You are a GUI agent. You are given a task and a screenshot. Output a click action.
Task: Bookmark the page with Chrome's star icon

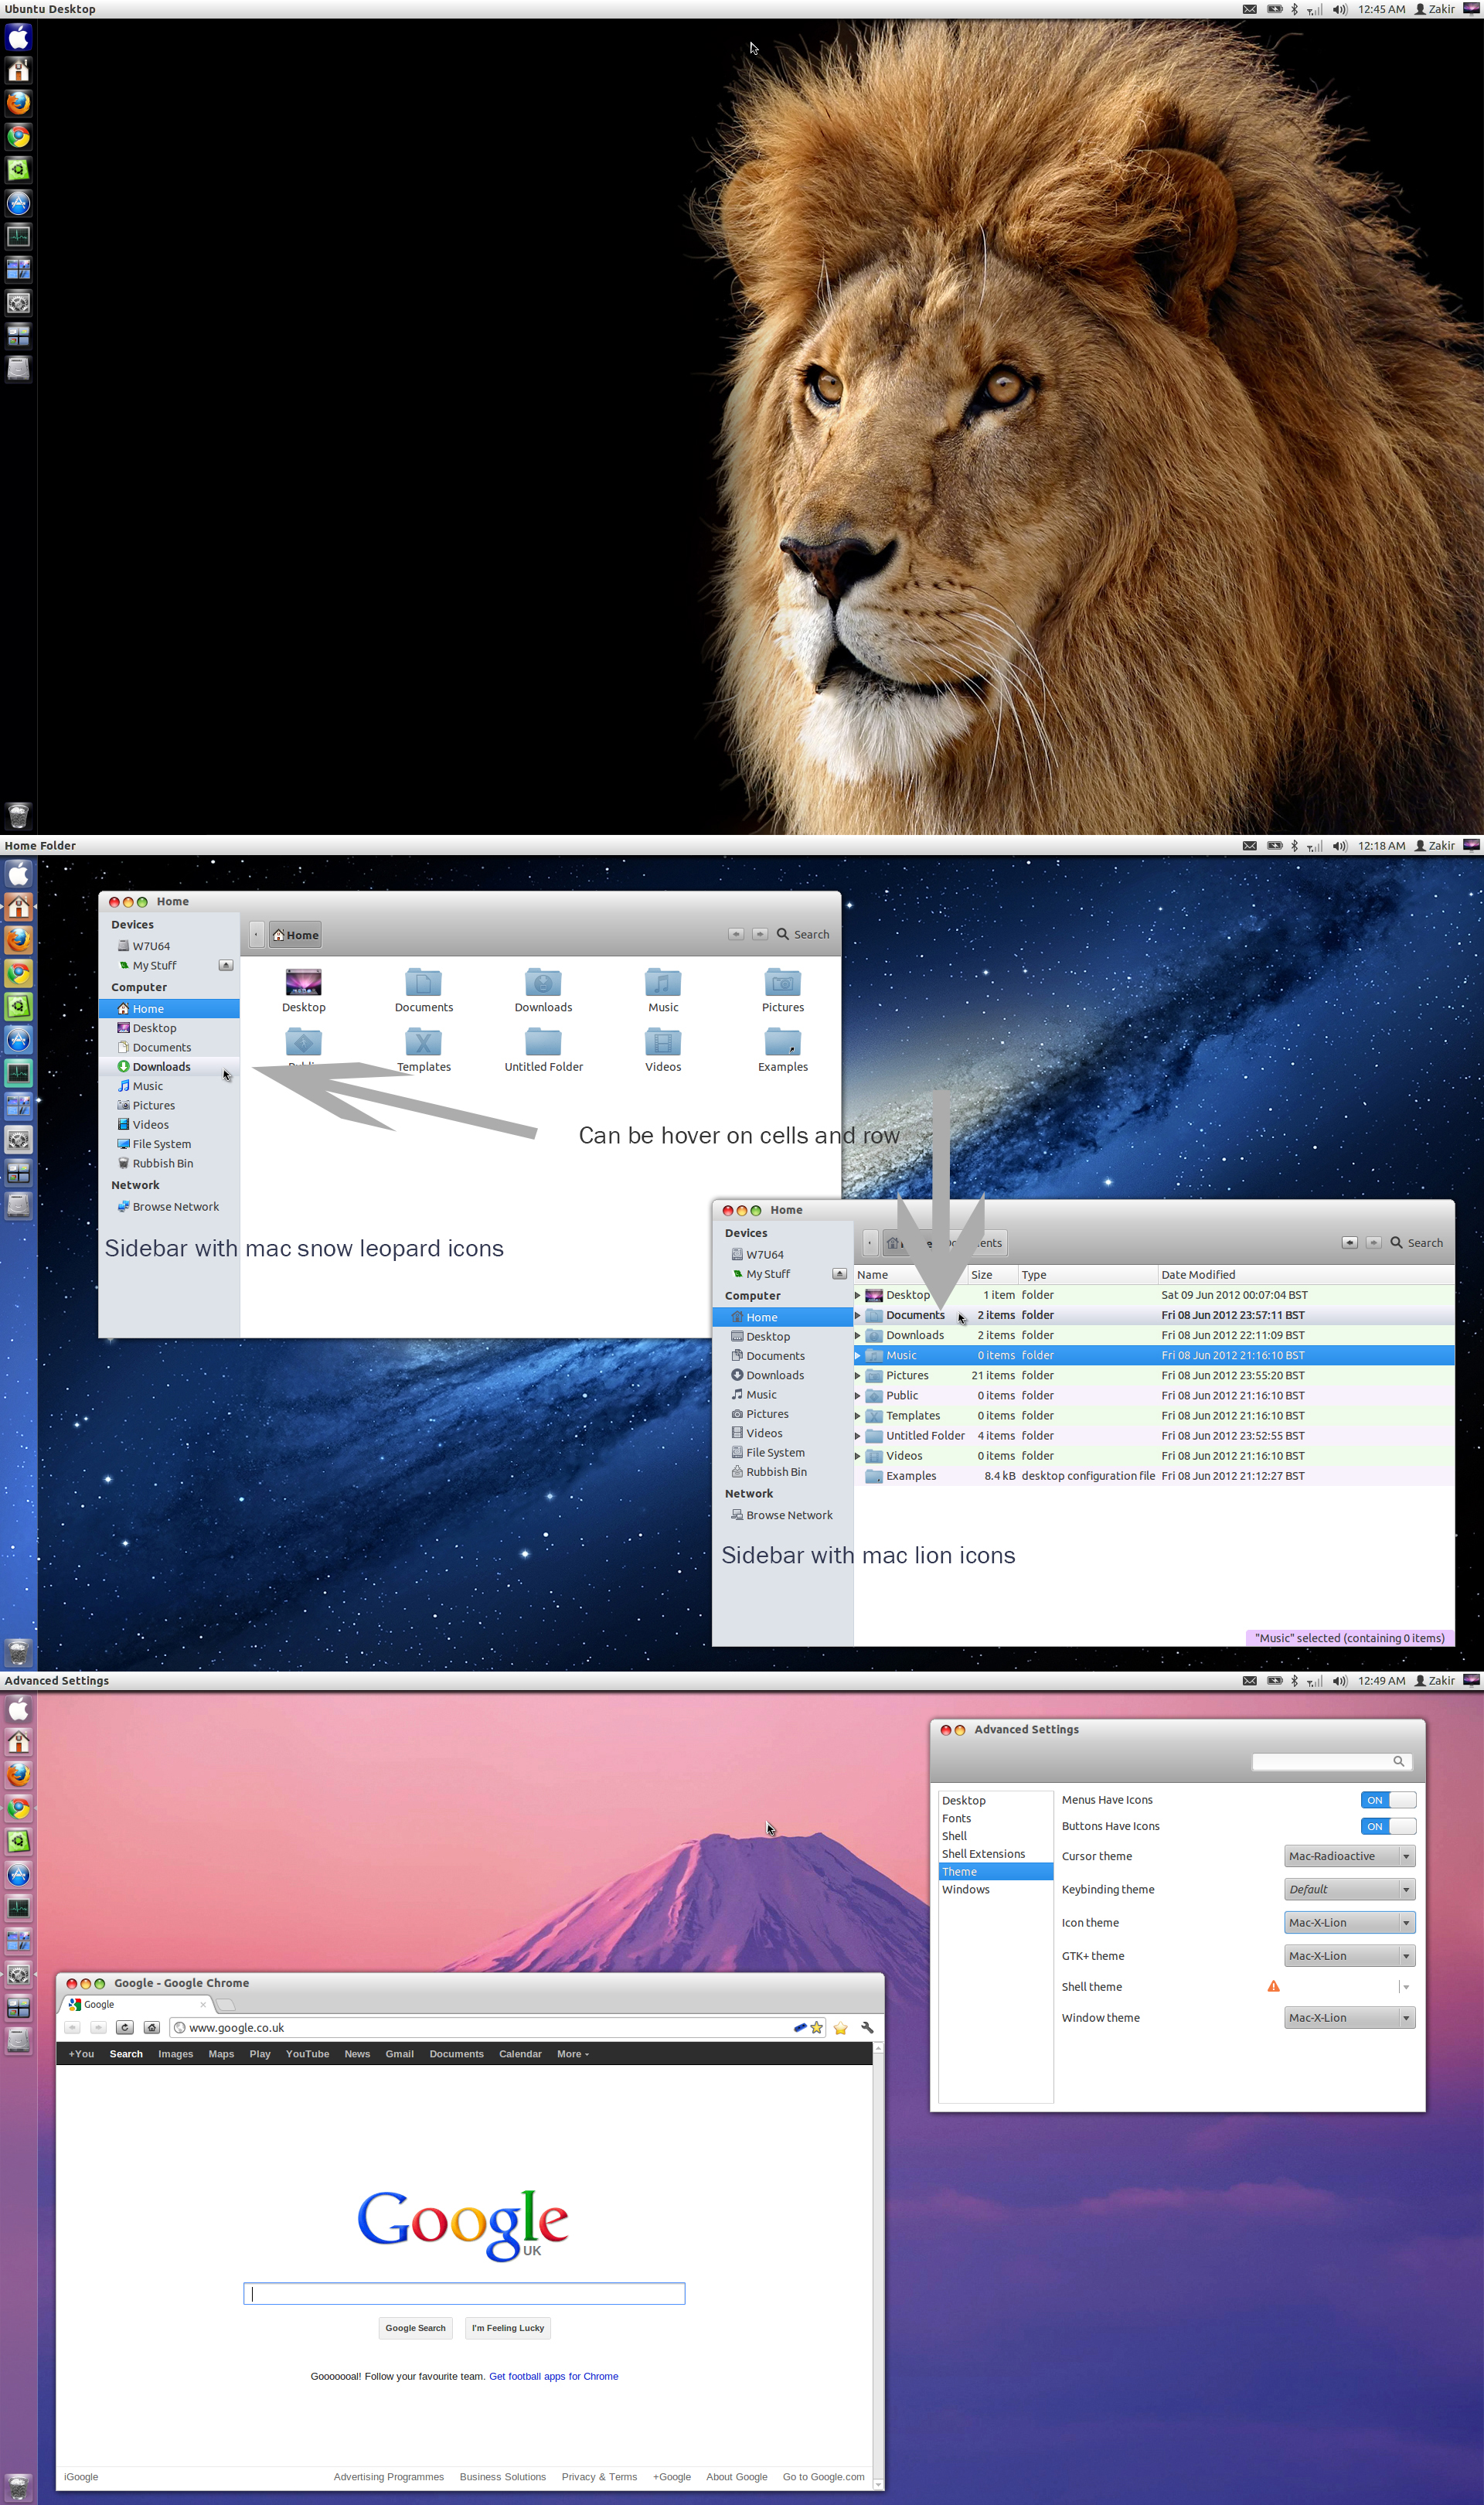tap(816, 2027)
